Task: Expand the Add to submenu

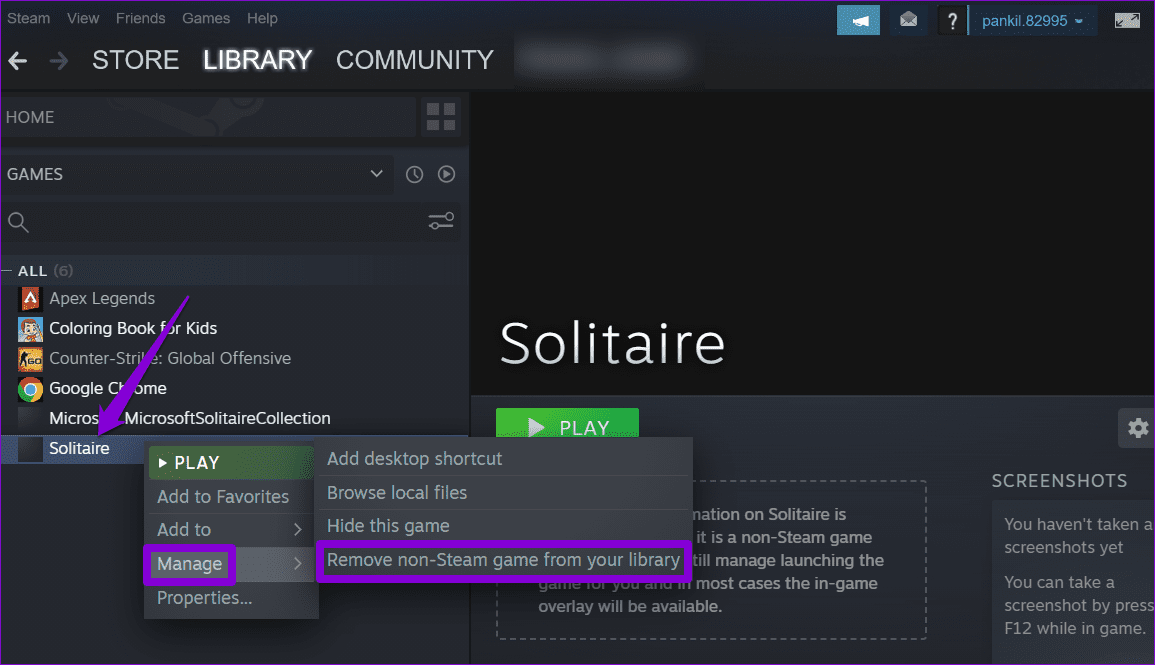Action: (231, 529)
